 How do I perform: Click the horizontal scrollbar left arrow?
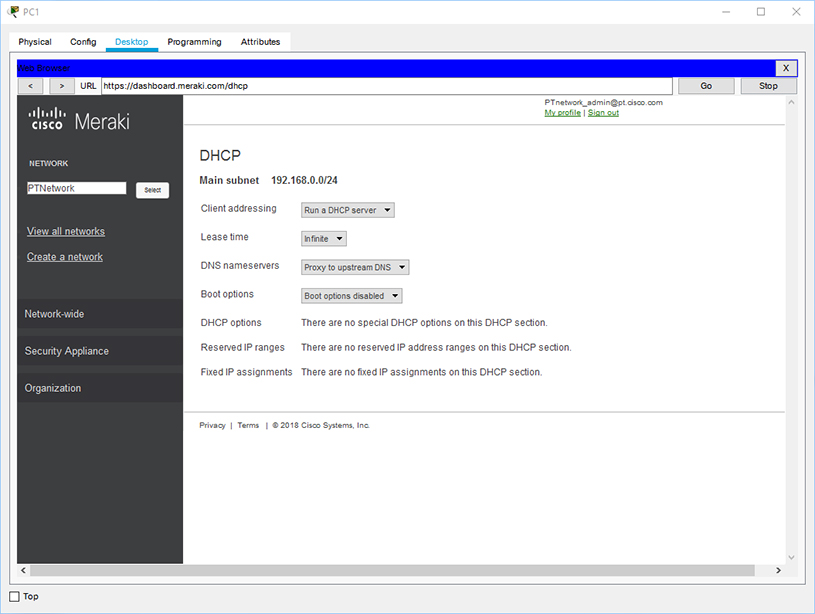23,570
